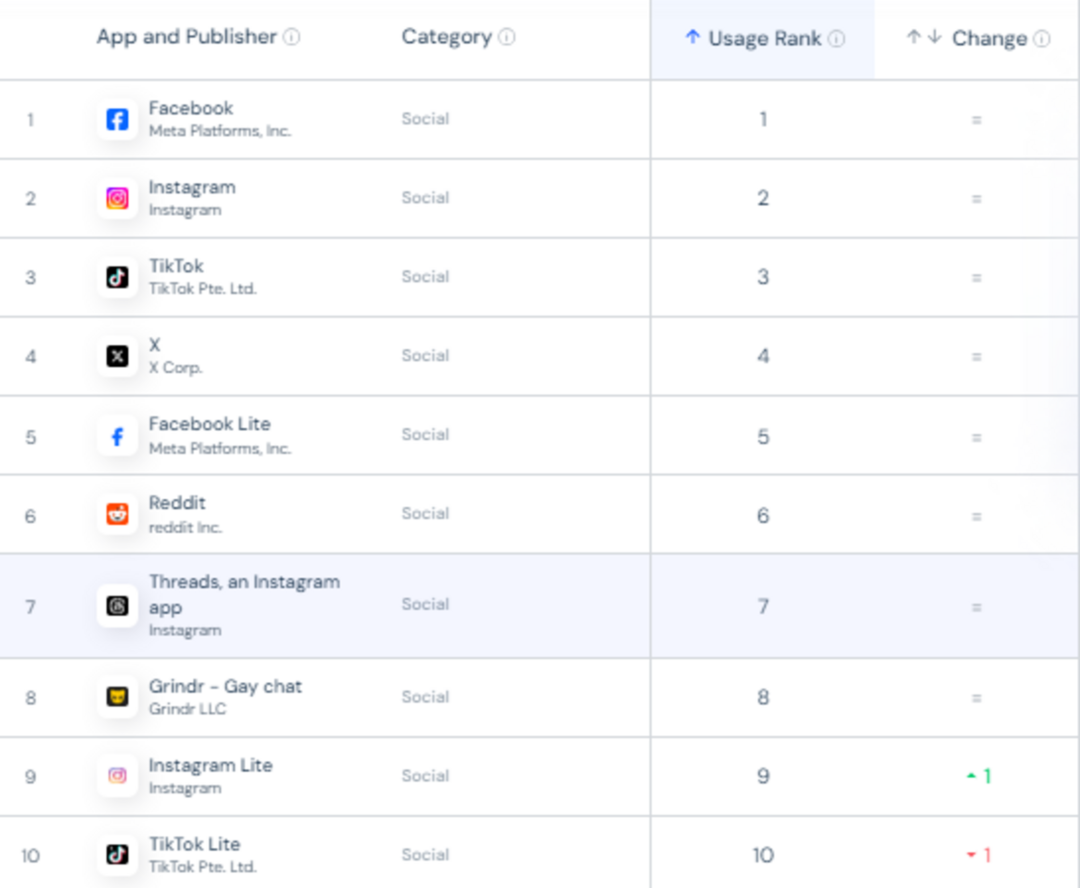1080x888 pixels.
Task: Click the Instagram Lite app icon
Action: [x=117, y=776]
